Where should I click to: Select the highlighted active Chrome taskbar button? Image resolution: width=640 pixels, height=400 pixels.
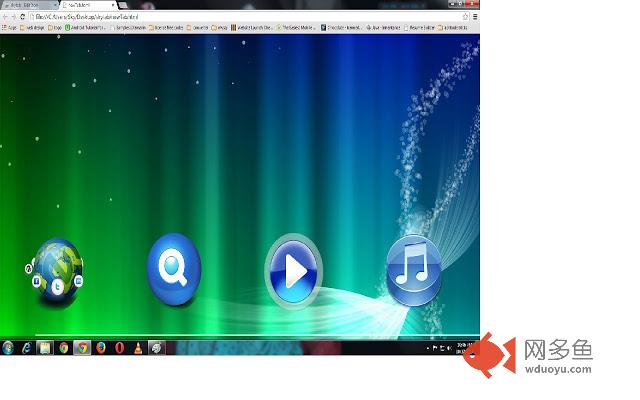(82, 348)
